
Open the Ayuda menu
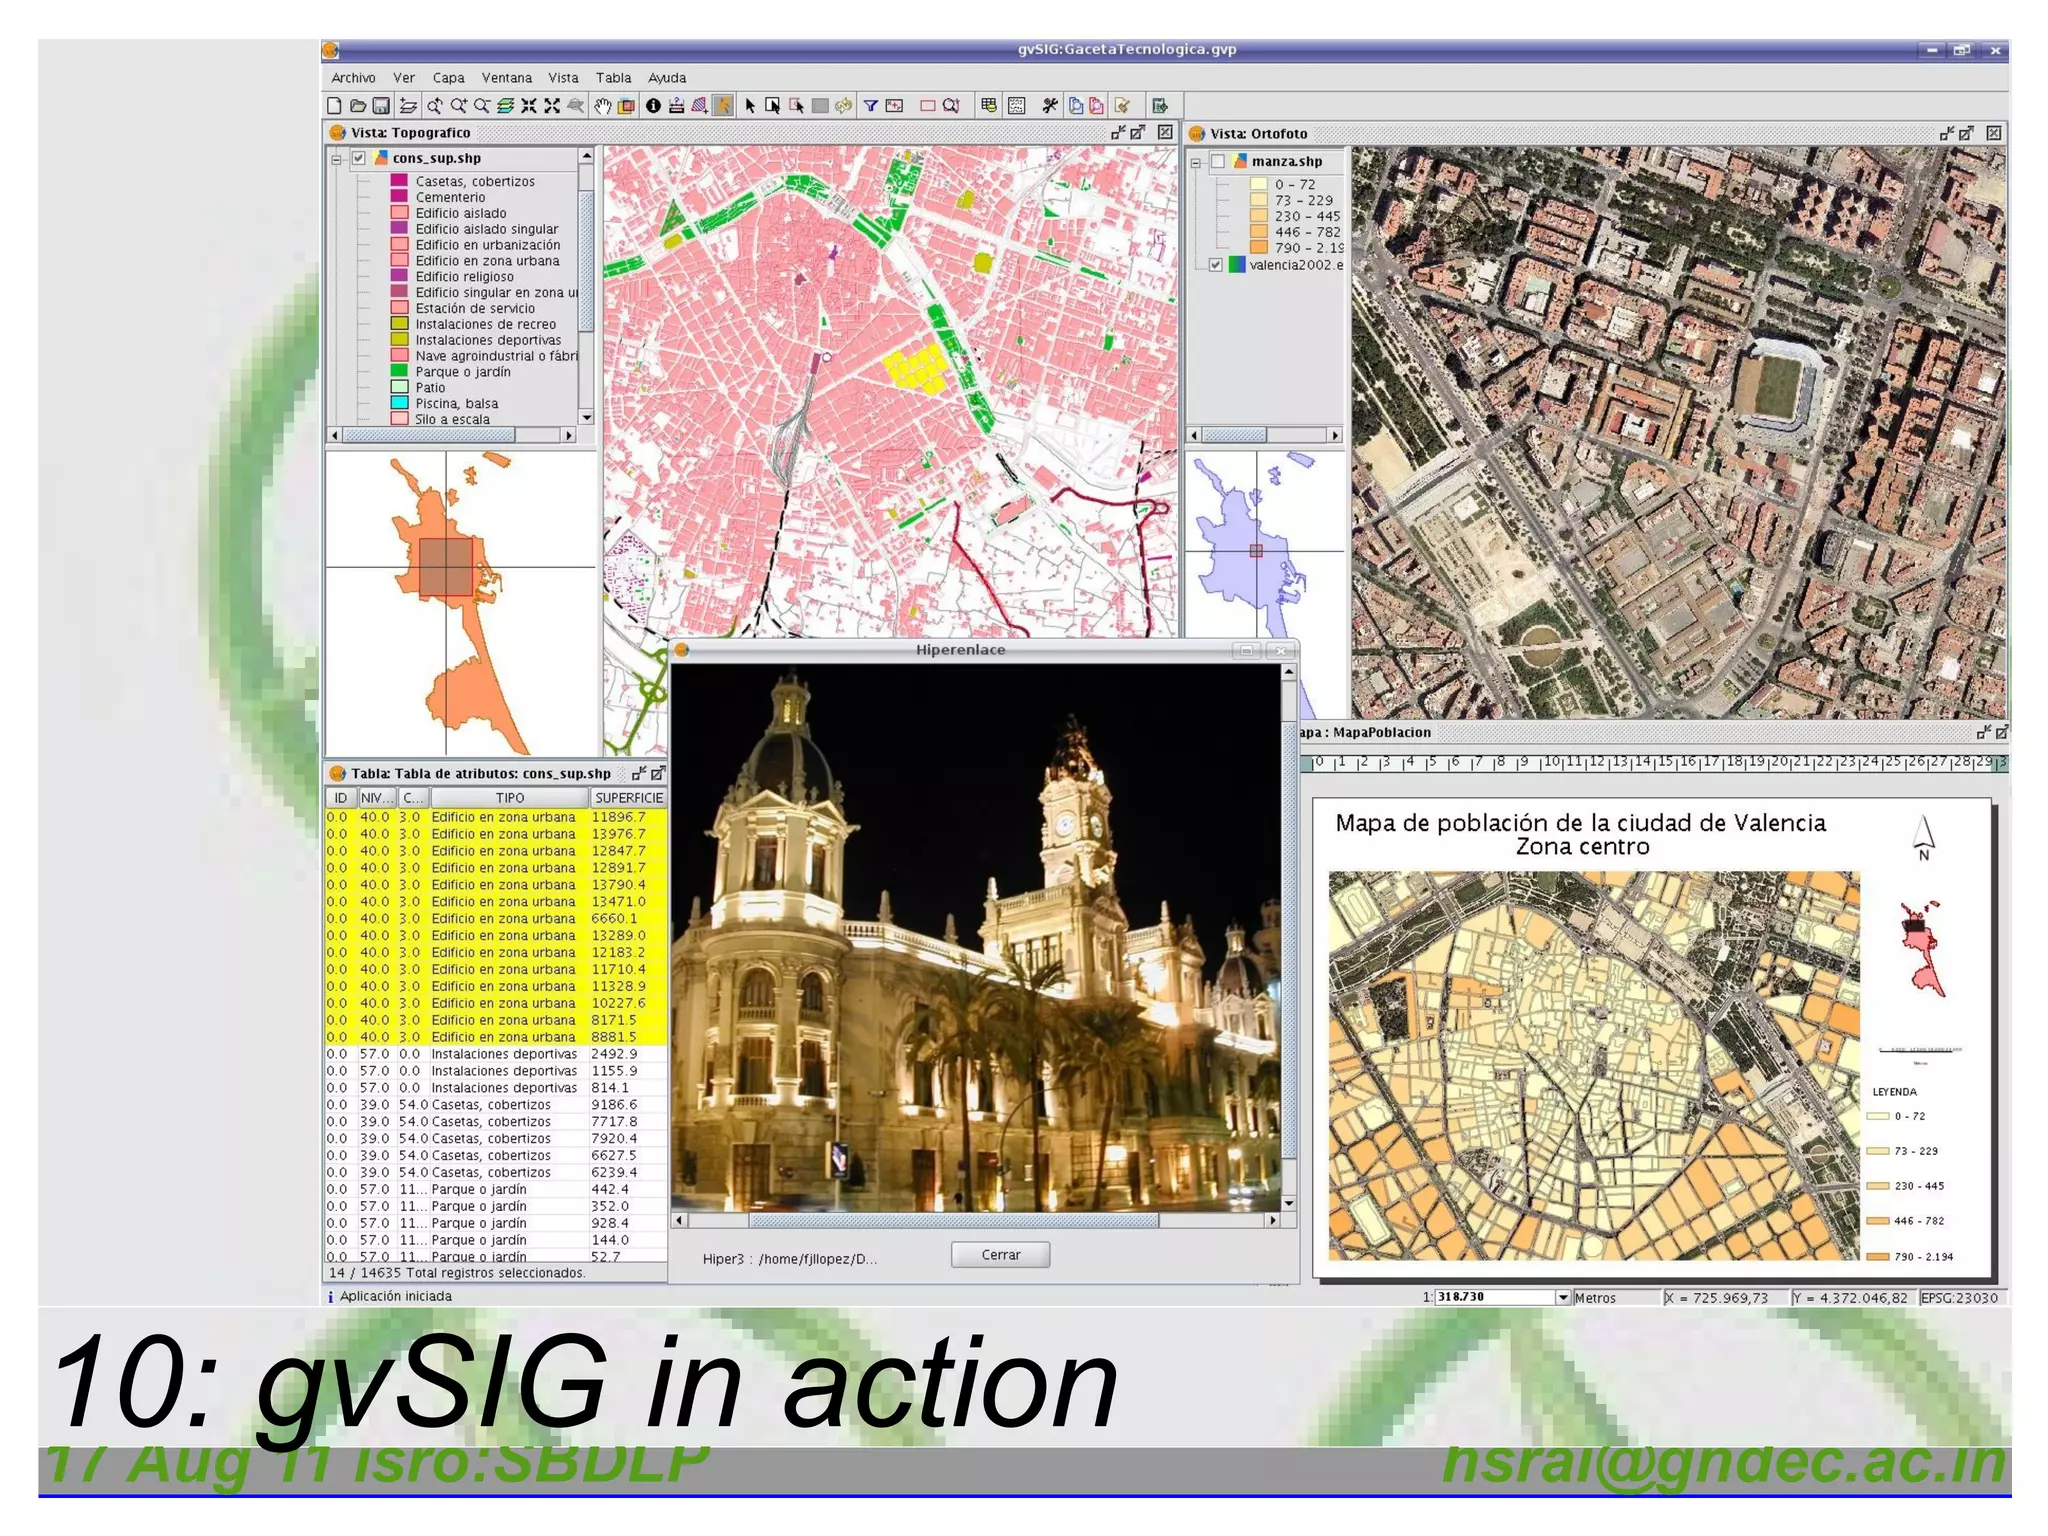(667, 78)
